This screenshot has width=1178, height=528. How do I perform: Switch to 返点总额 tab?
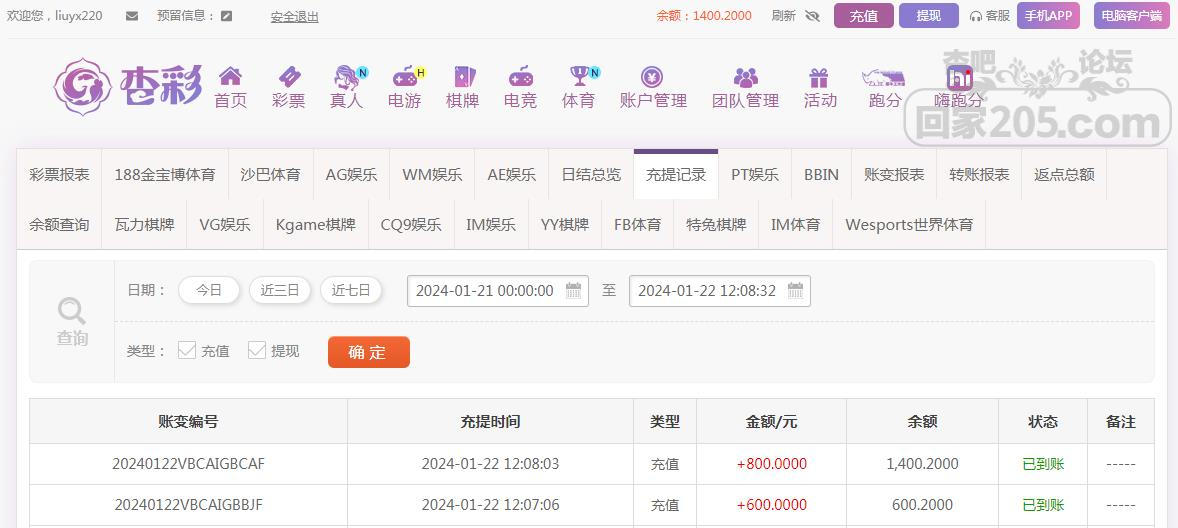tap(1064, 175)
